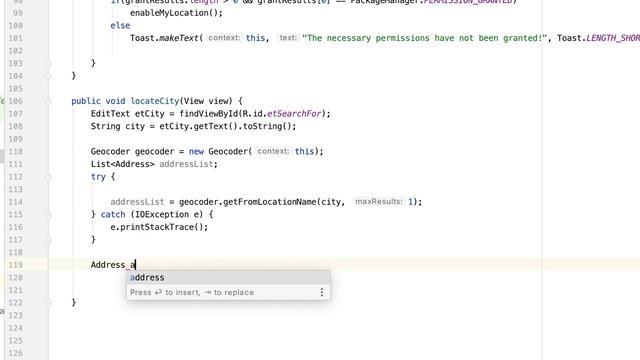Click the 'try' keyword
640x360 pixels.
point(98,177)
